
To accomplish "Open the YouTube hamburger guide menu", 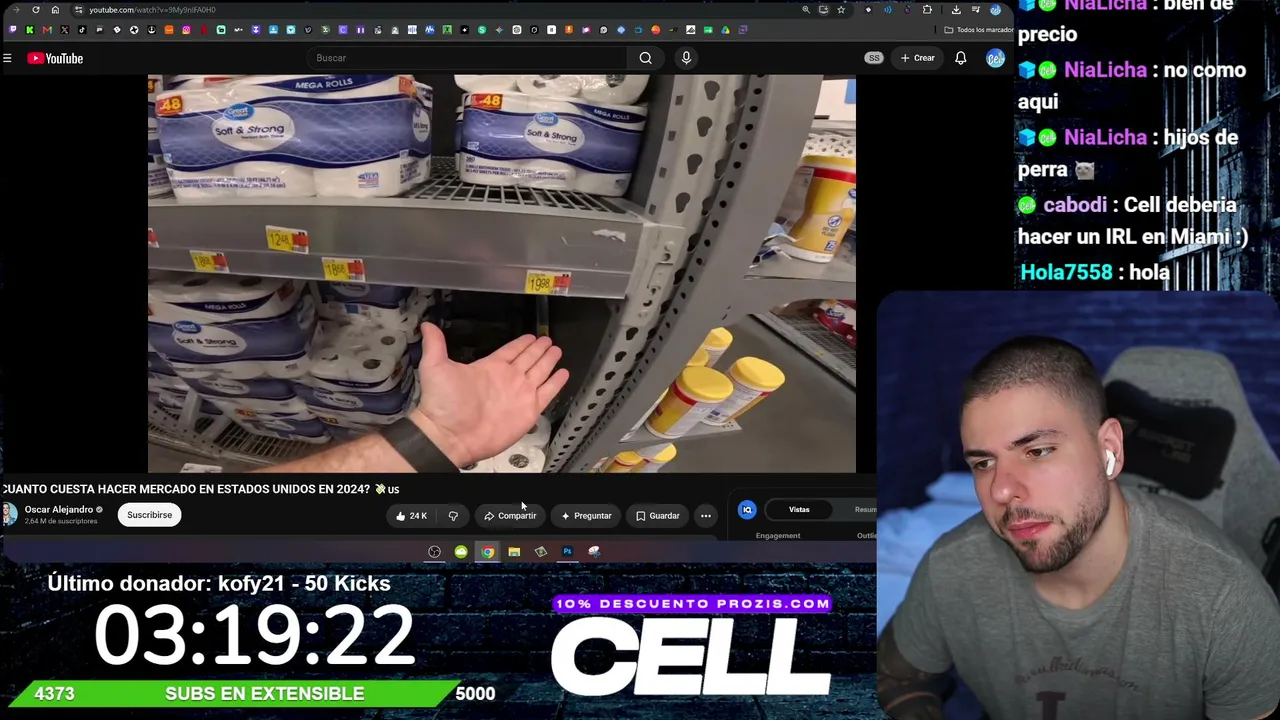I will 7,58.
